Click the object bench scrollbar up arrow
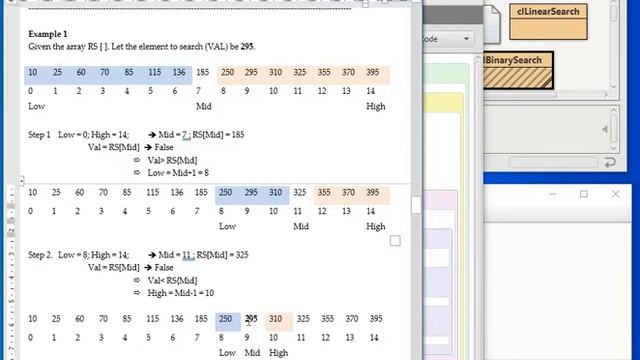The height and width of the screenshot is (360, 640). (x=613, y=110)
